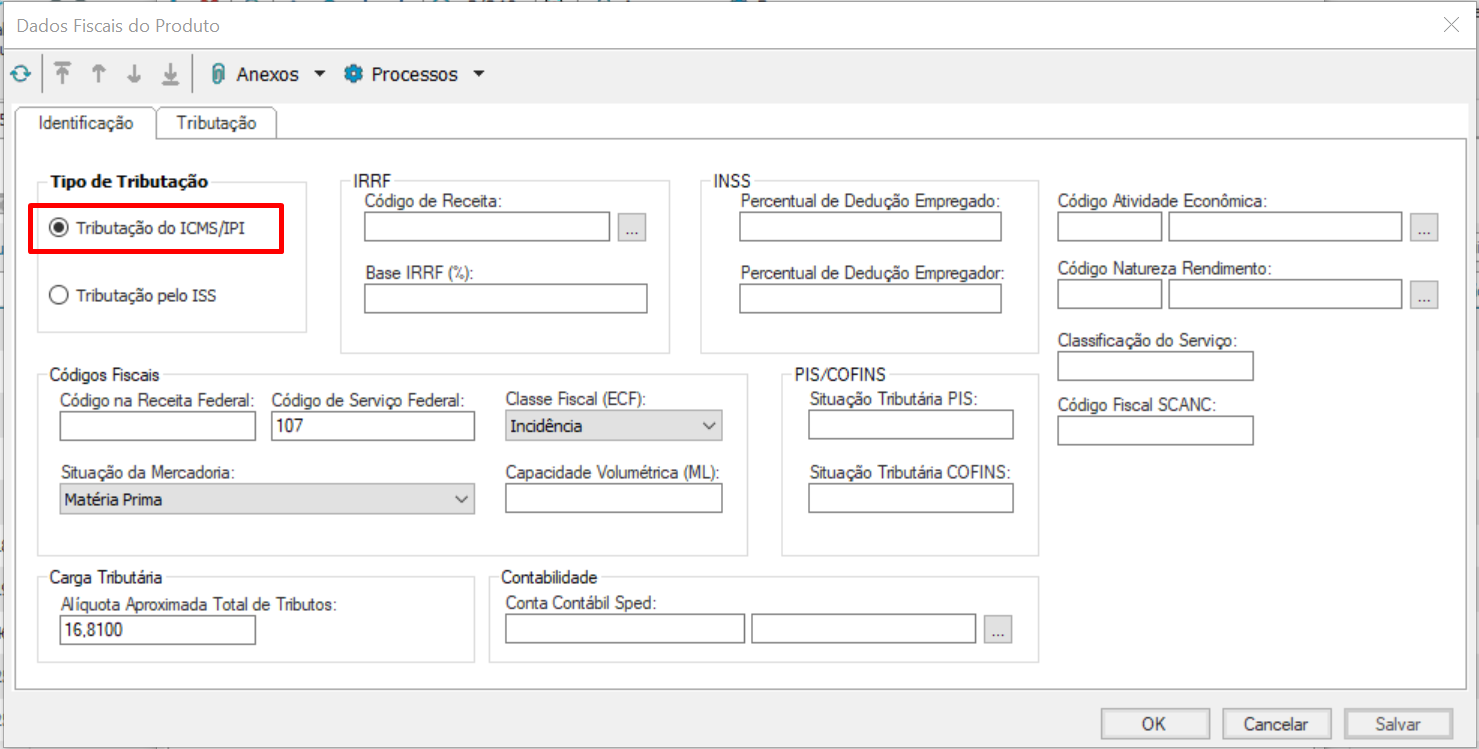Click the Percentual de Dedução Empregador field
Viewport: 1479px width, 749px height.
(870, 298)
